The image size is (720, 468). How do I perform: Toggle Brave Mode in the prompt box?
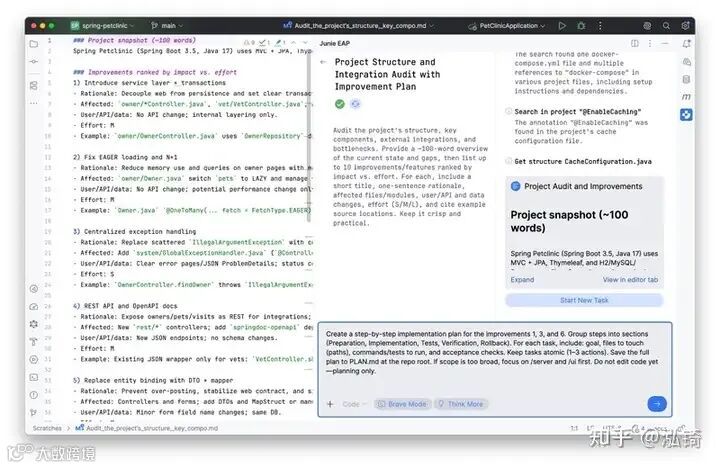click(x=403, y=404)
